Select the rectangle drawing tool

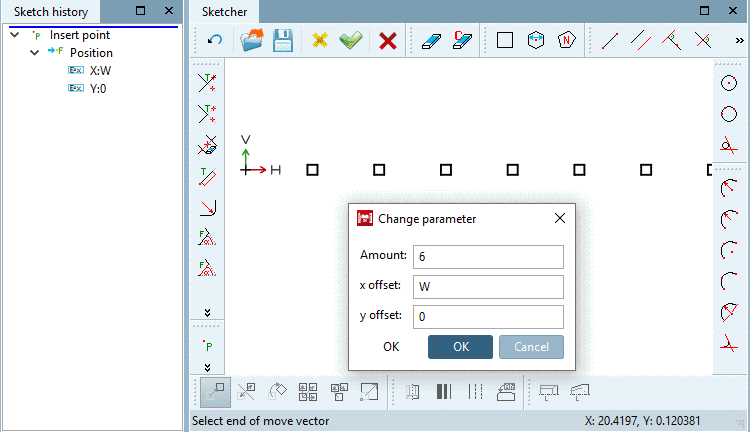tap(505, 40)
